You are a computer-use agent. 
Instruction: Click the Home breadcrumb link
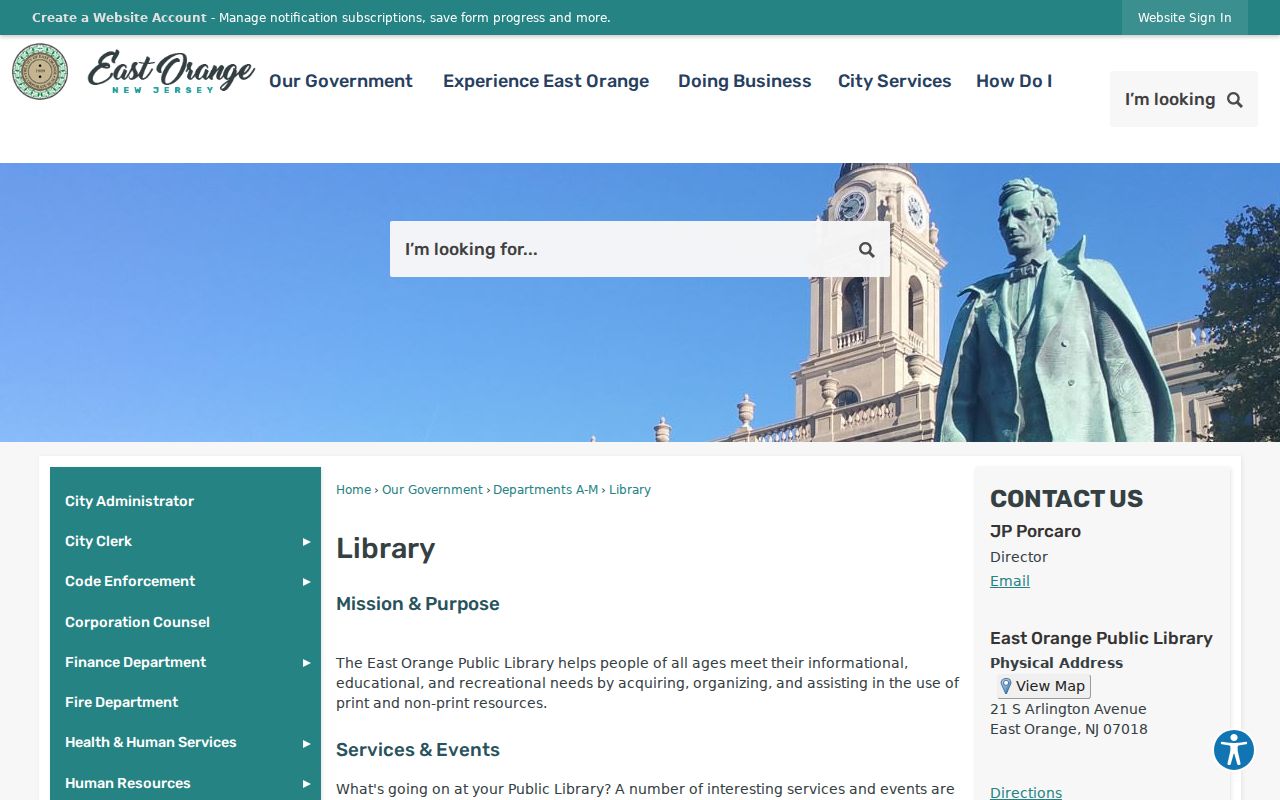point(354,490)
